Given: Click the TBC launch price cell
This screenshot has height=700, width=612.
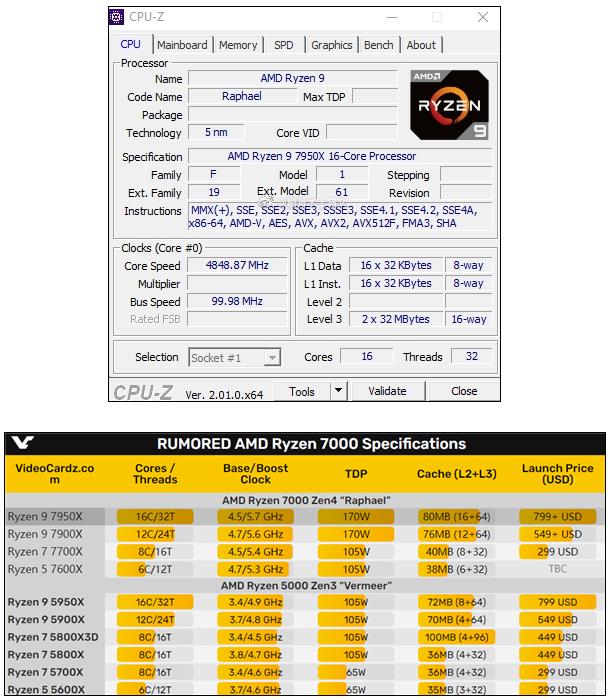Looking at the screenshot, I should click(558, 569).
